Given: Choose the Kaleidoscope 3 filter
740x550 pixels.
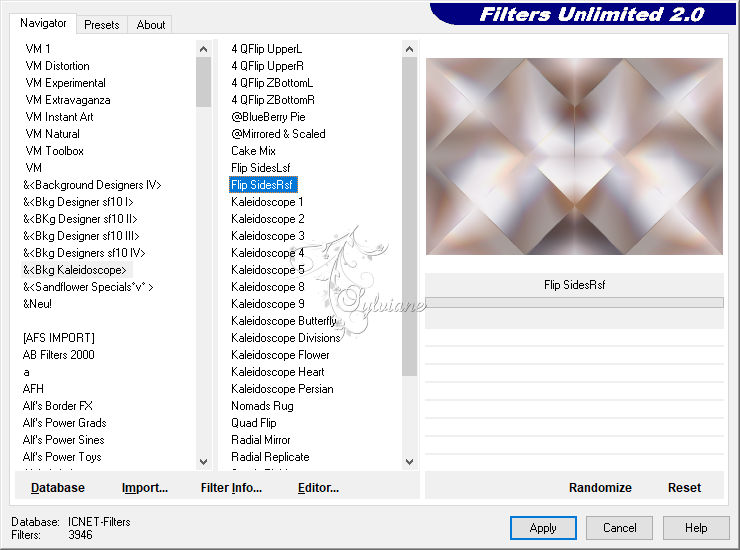Looking at the screenshot, I should [x=268, y=236].
